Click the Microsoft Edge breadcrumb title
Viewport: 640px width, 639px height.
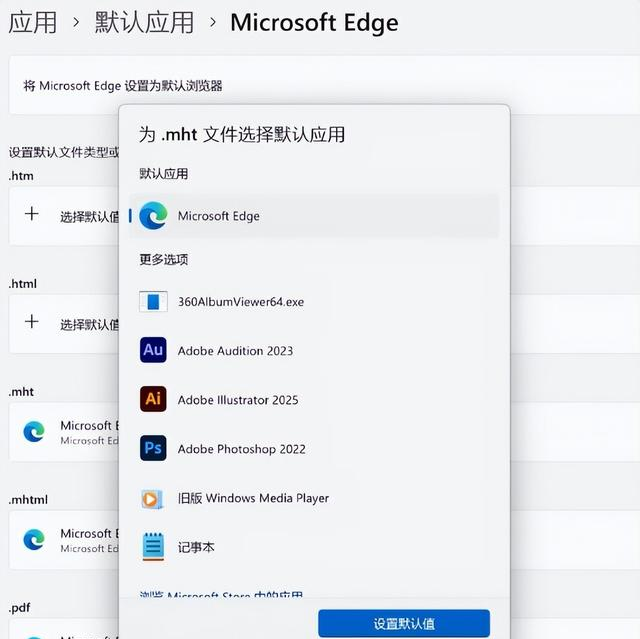314,23
